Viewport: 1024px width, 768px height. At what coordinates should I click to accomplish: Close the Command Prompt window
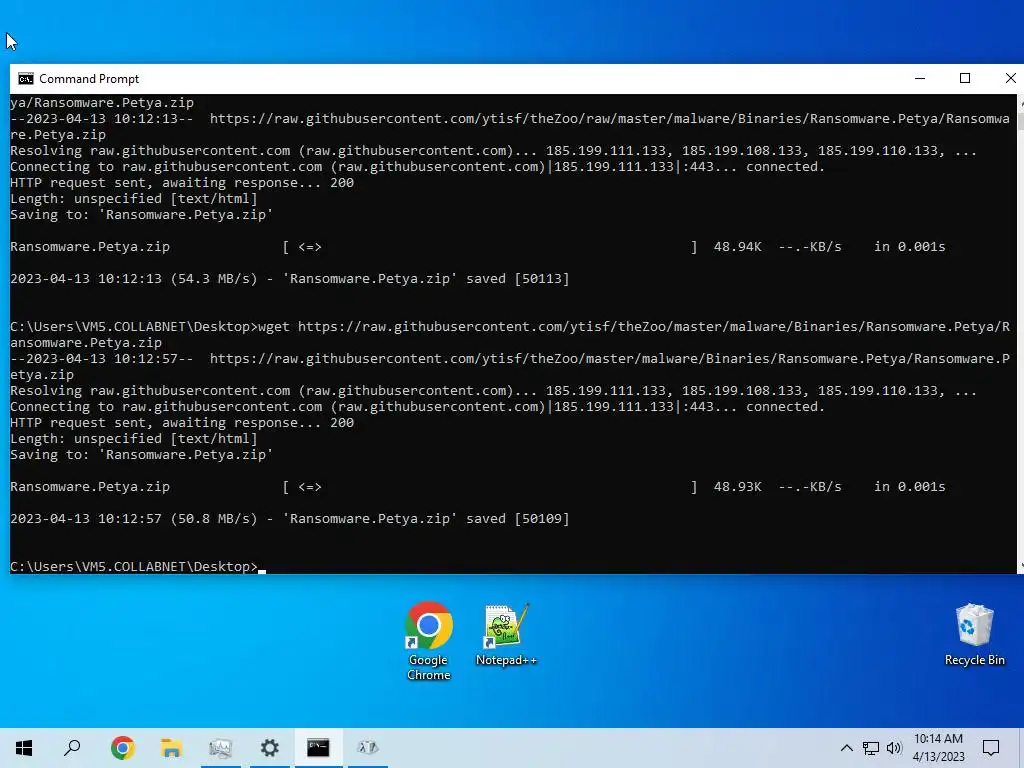[1010, 78]
